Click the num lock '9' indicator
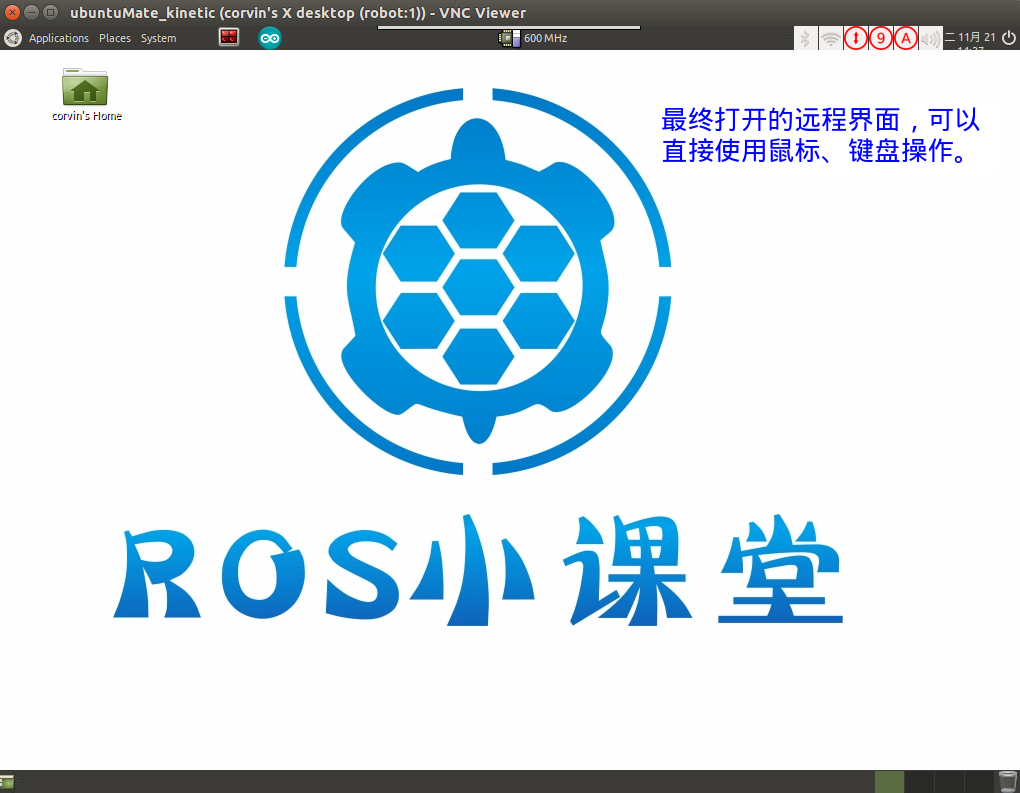1020x793 pixels. pyautogui.click(x=880, y=38)
